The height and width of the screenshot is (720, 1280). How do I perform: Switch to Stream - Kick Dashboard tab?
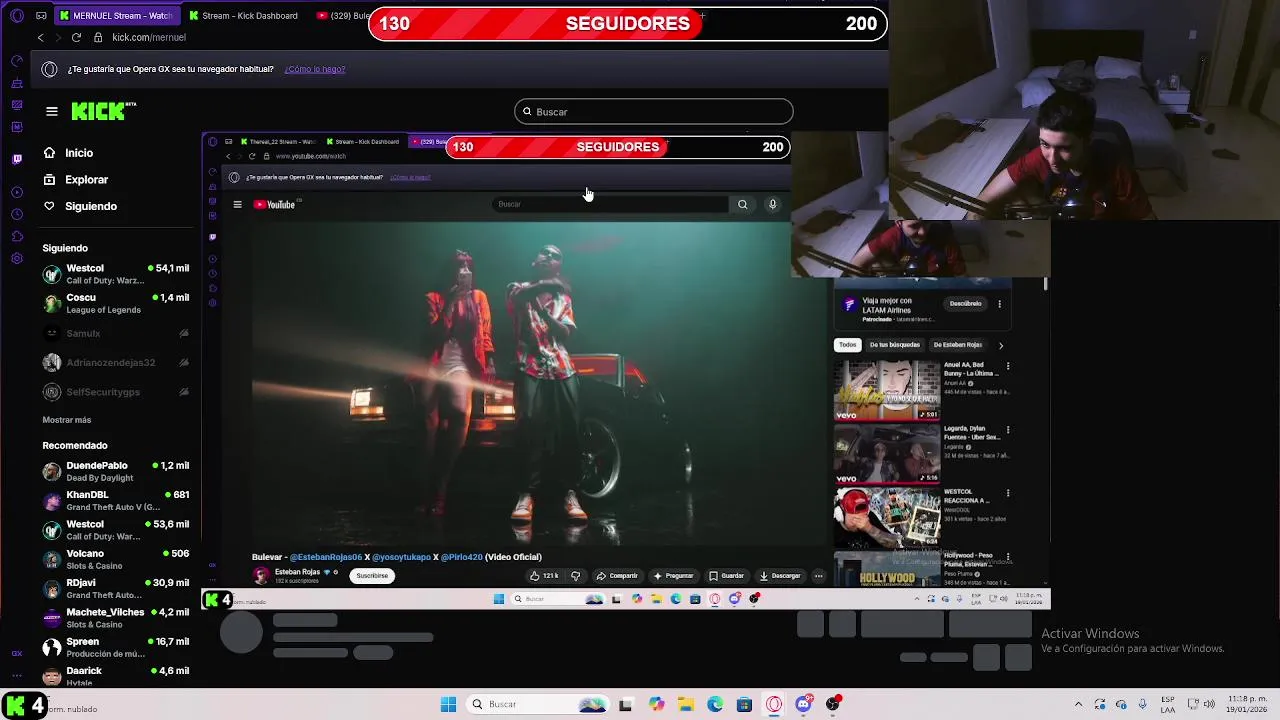(x=243, y=16)
